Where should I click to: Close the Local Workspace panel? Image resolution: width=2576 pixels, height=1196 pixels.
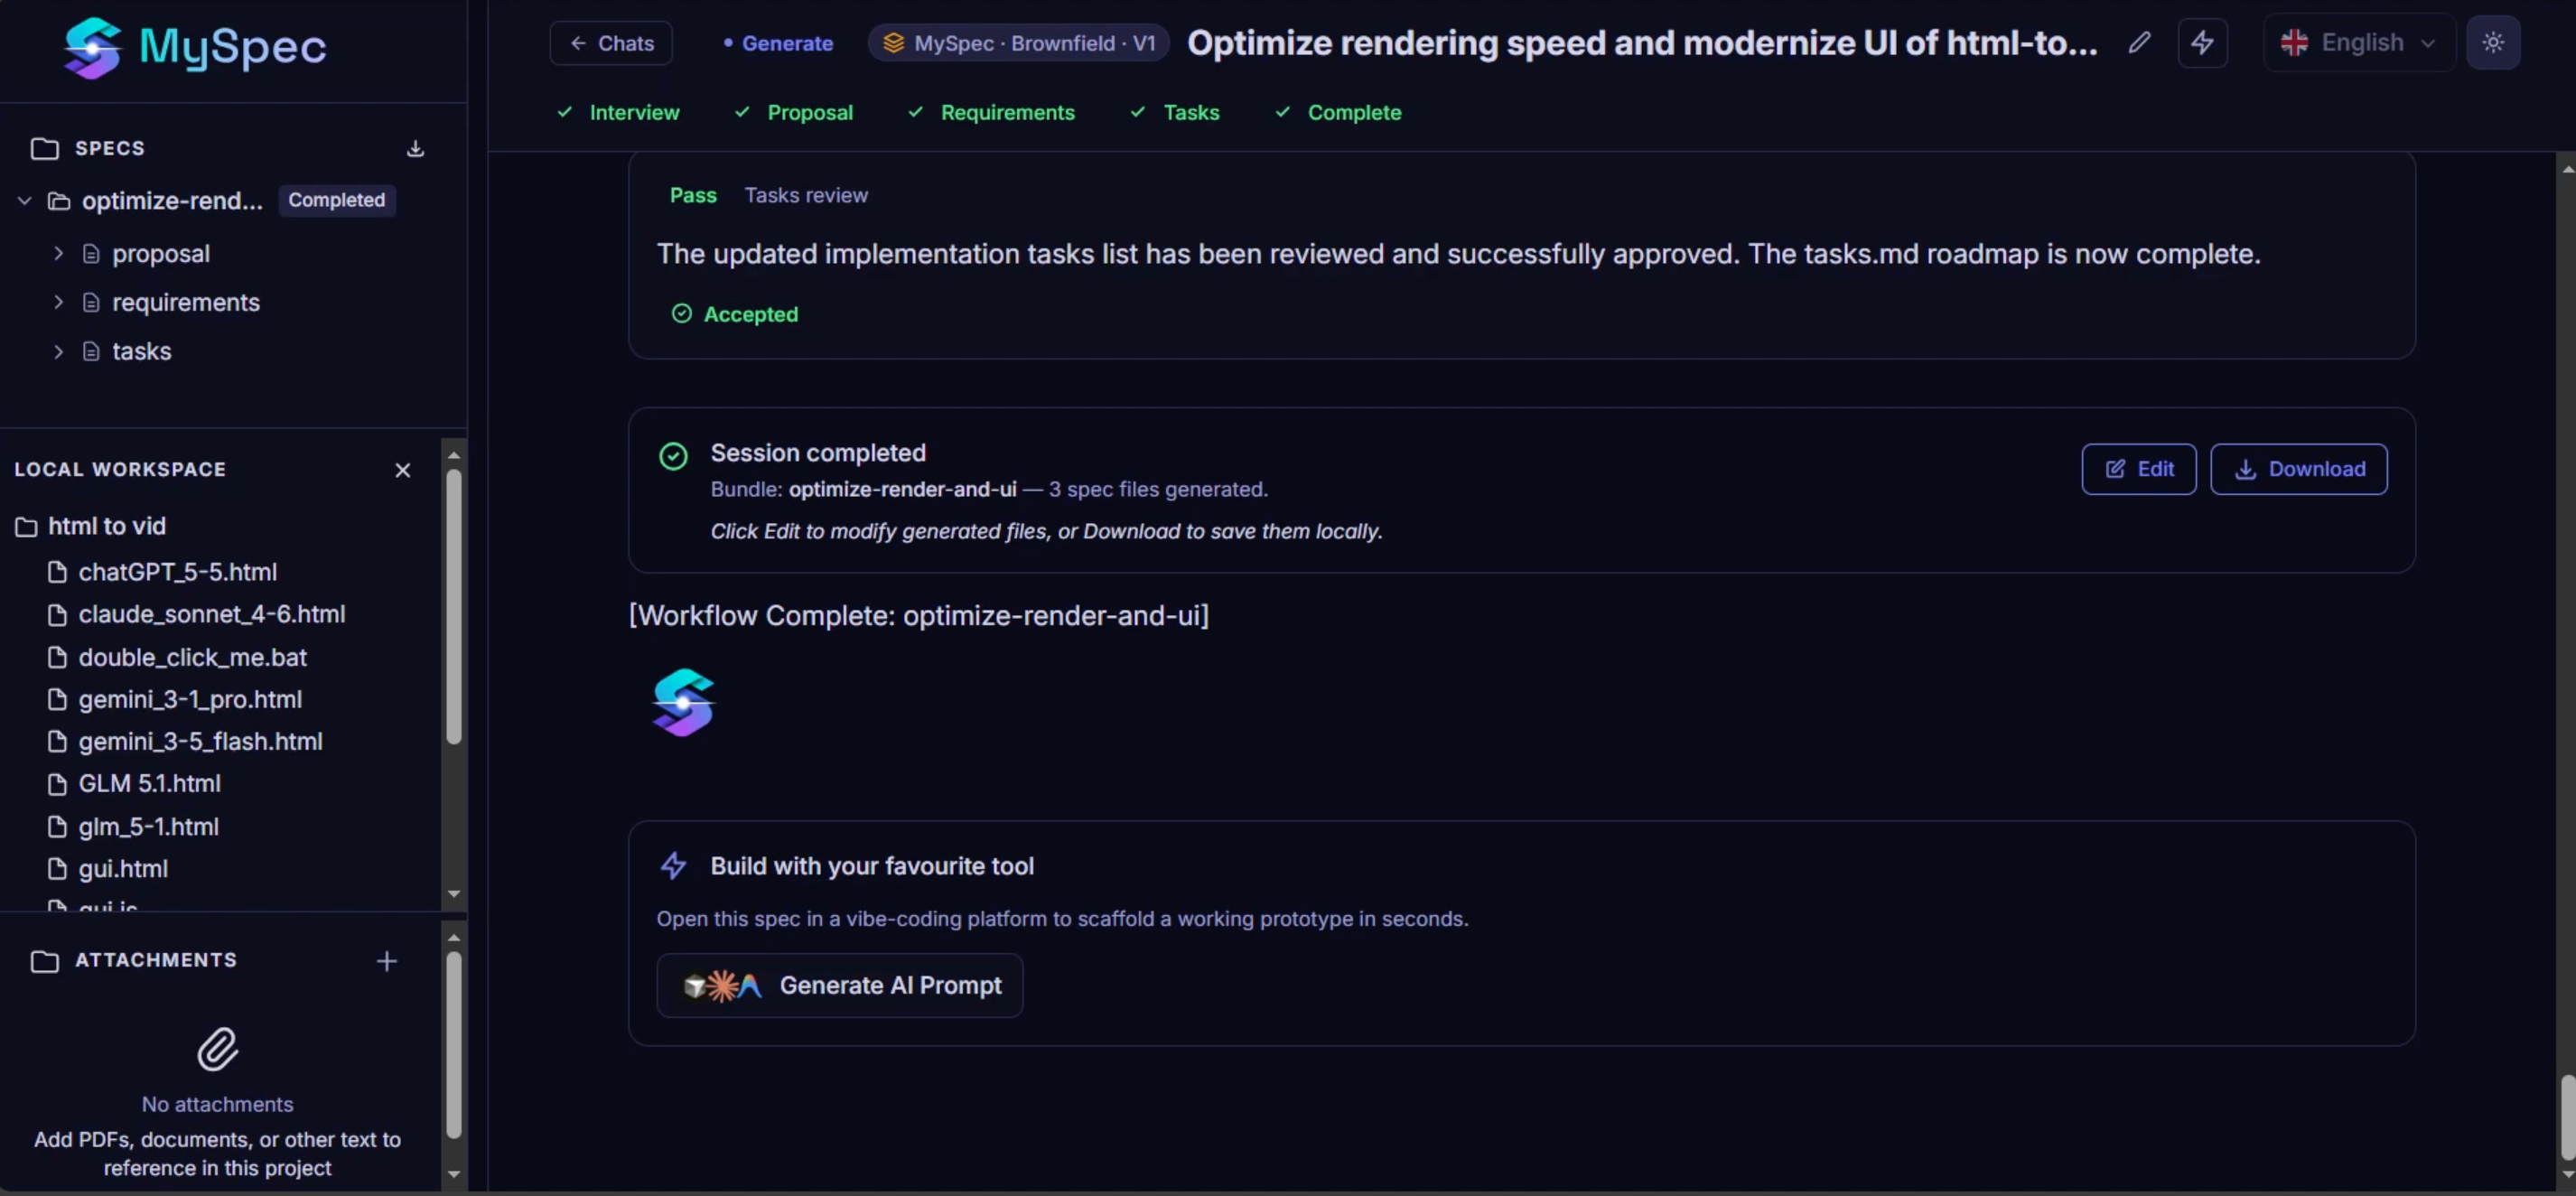[402, 470]
